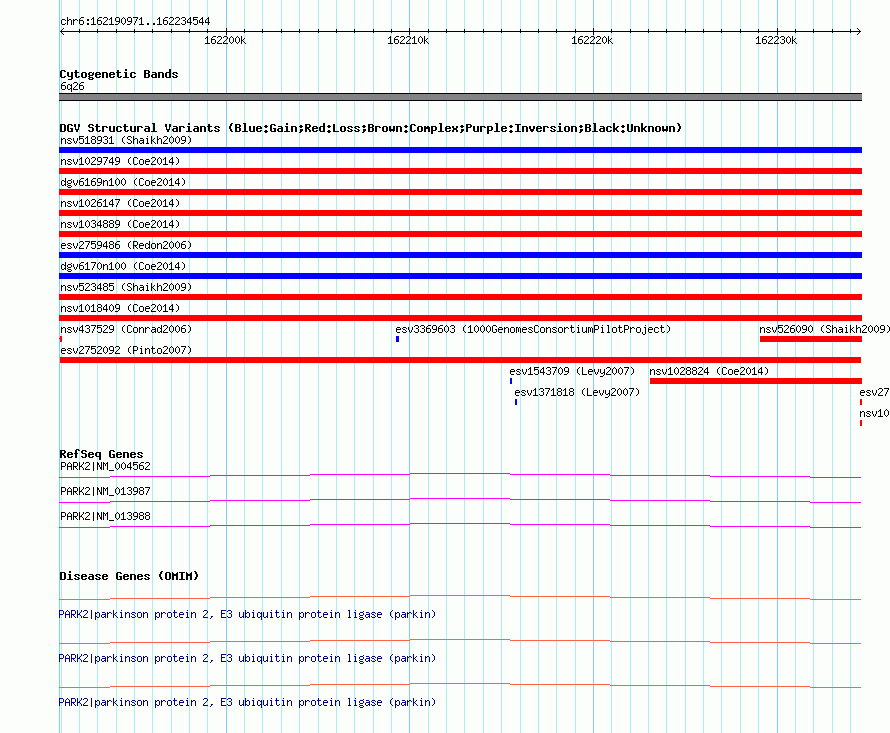Click the magenta gene line under PARK2|NM_013987
Viewport: 890px width, 733px height.
(x=460, y=500)
